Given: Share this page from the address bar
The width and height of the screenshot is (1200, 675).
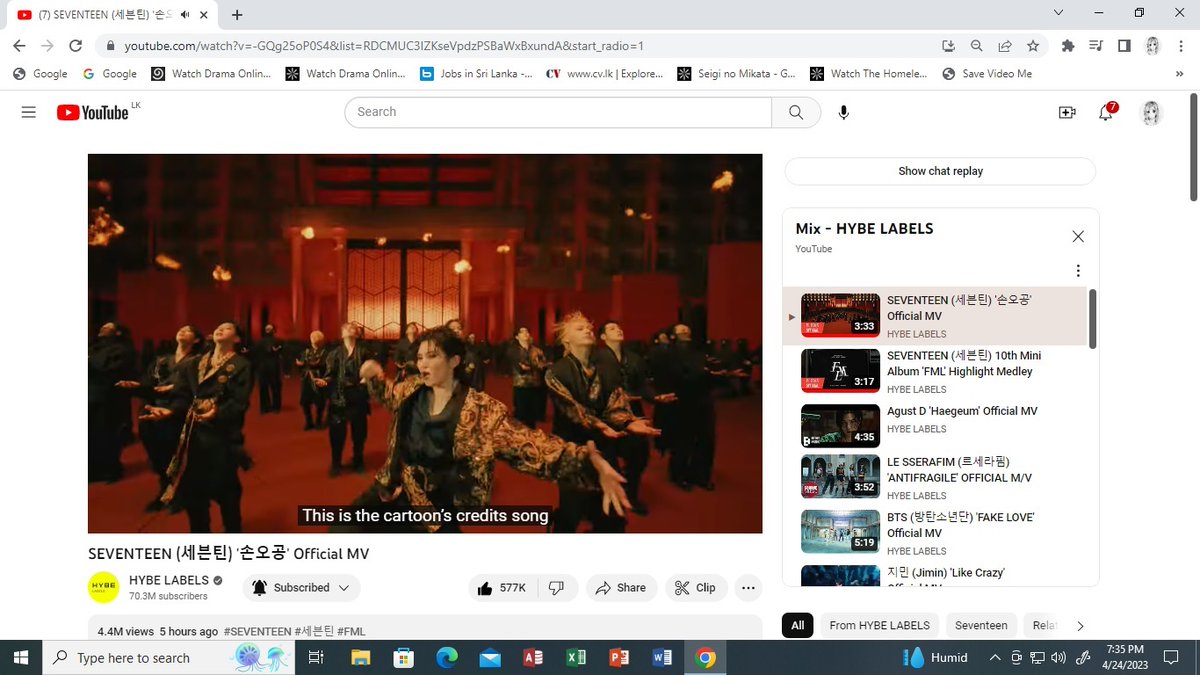Looking at the screenshot, I should (x=1004, y=46).
